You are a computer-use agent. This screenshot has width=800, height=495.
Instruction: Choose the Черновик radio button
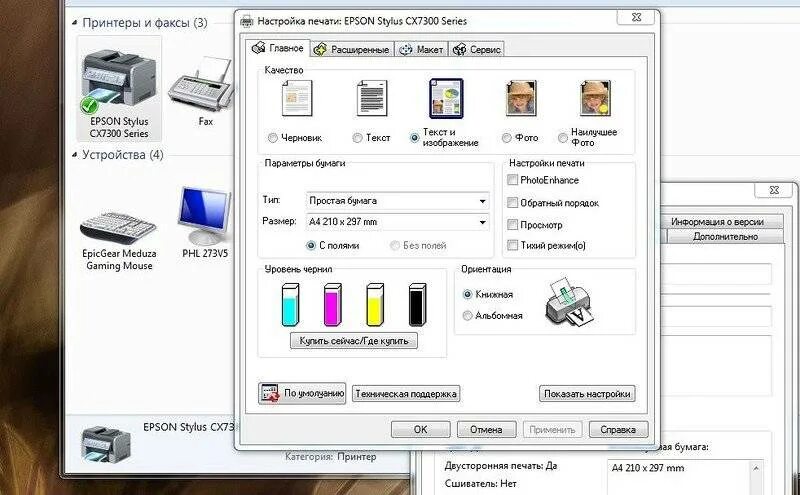(272, 138)
